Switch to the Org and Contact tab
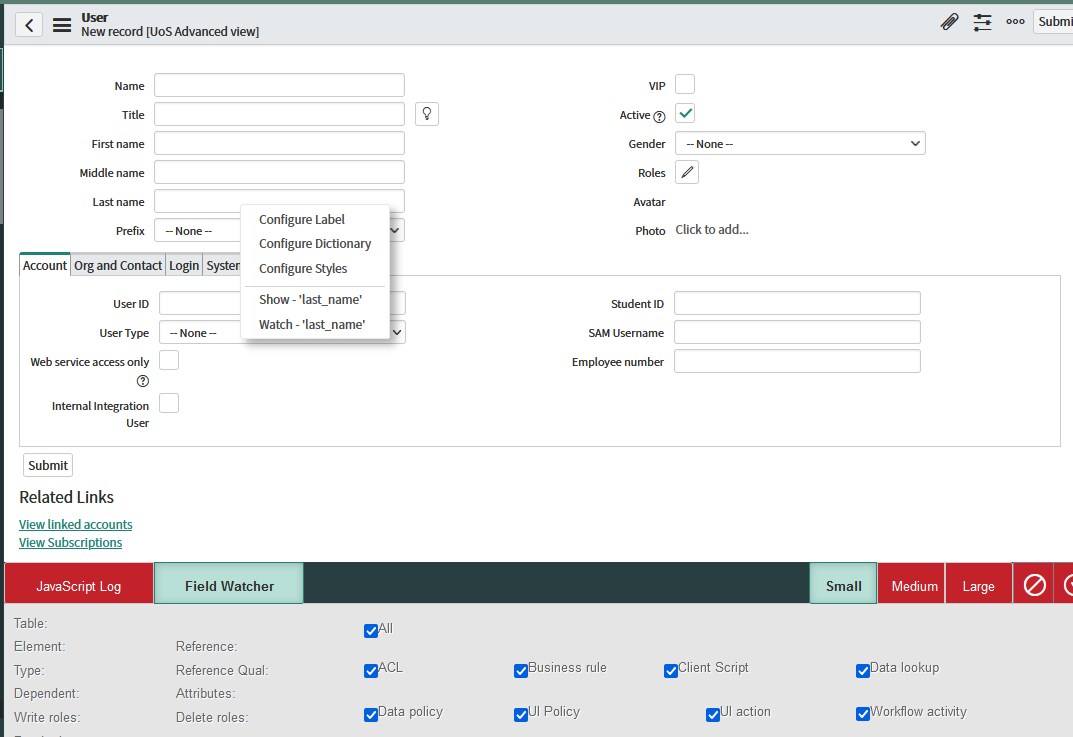 pos(117,264)
